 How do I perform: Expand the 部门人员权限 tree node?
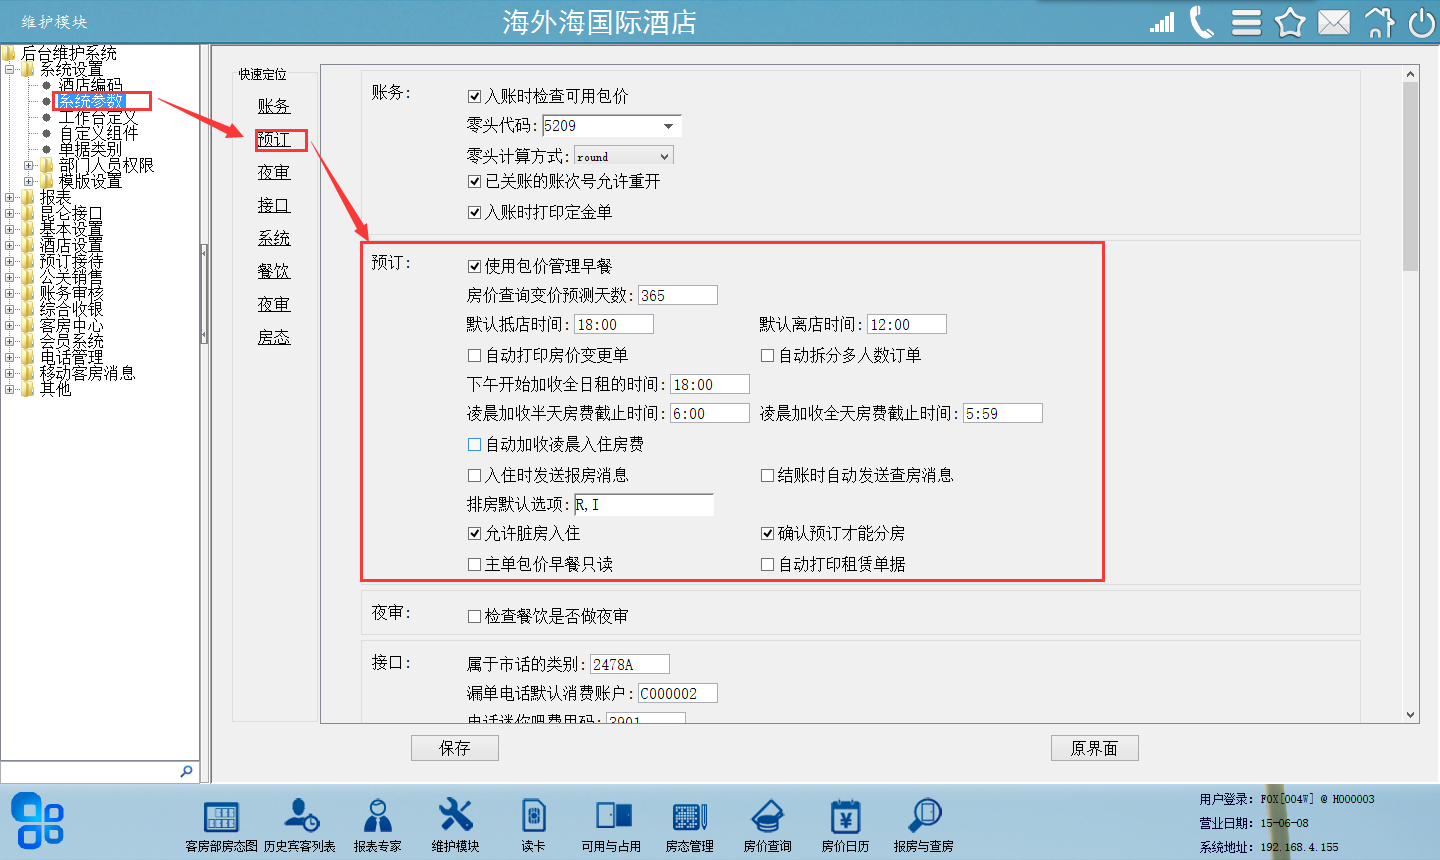tap(28, 166)
